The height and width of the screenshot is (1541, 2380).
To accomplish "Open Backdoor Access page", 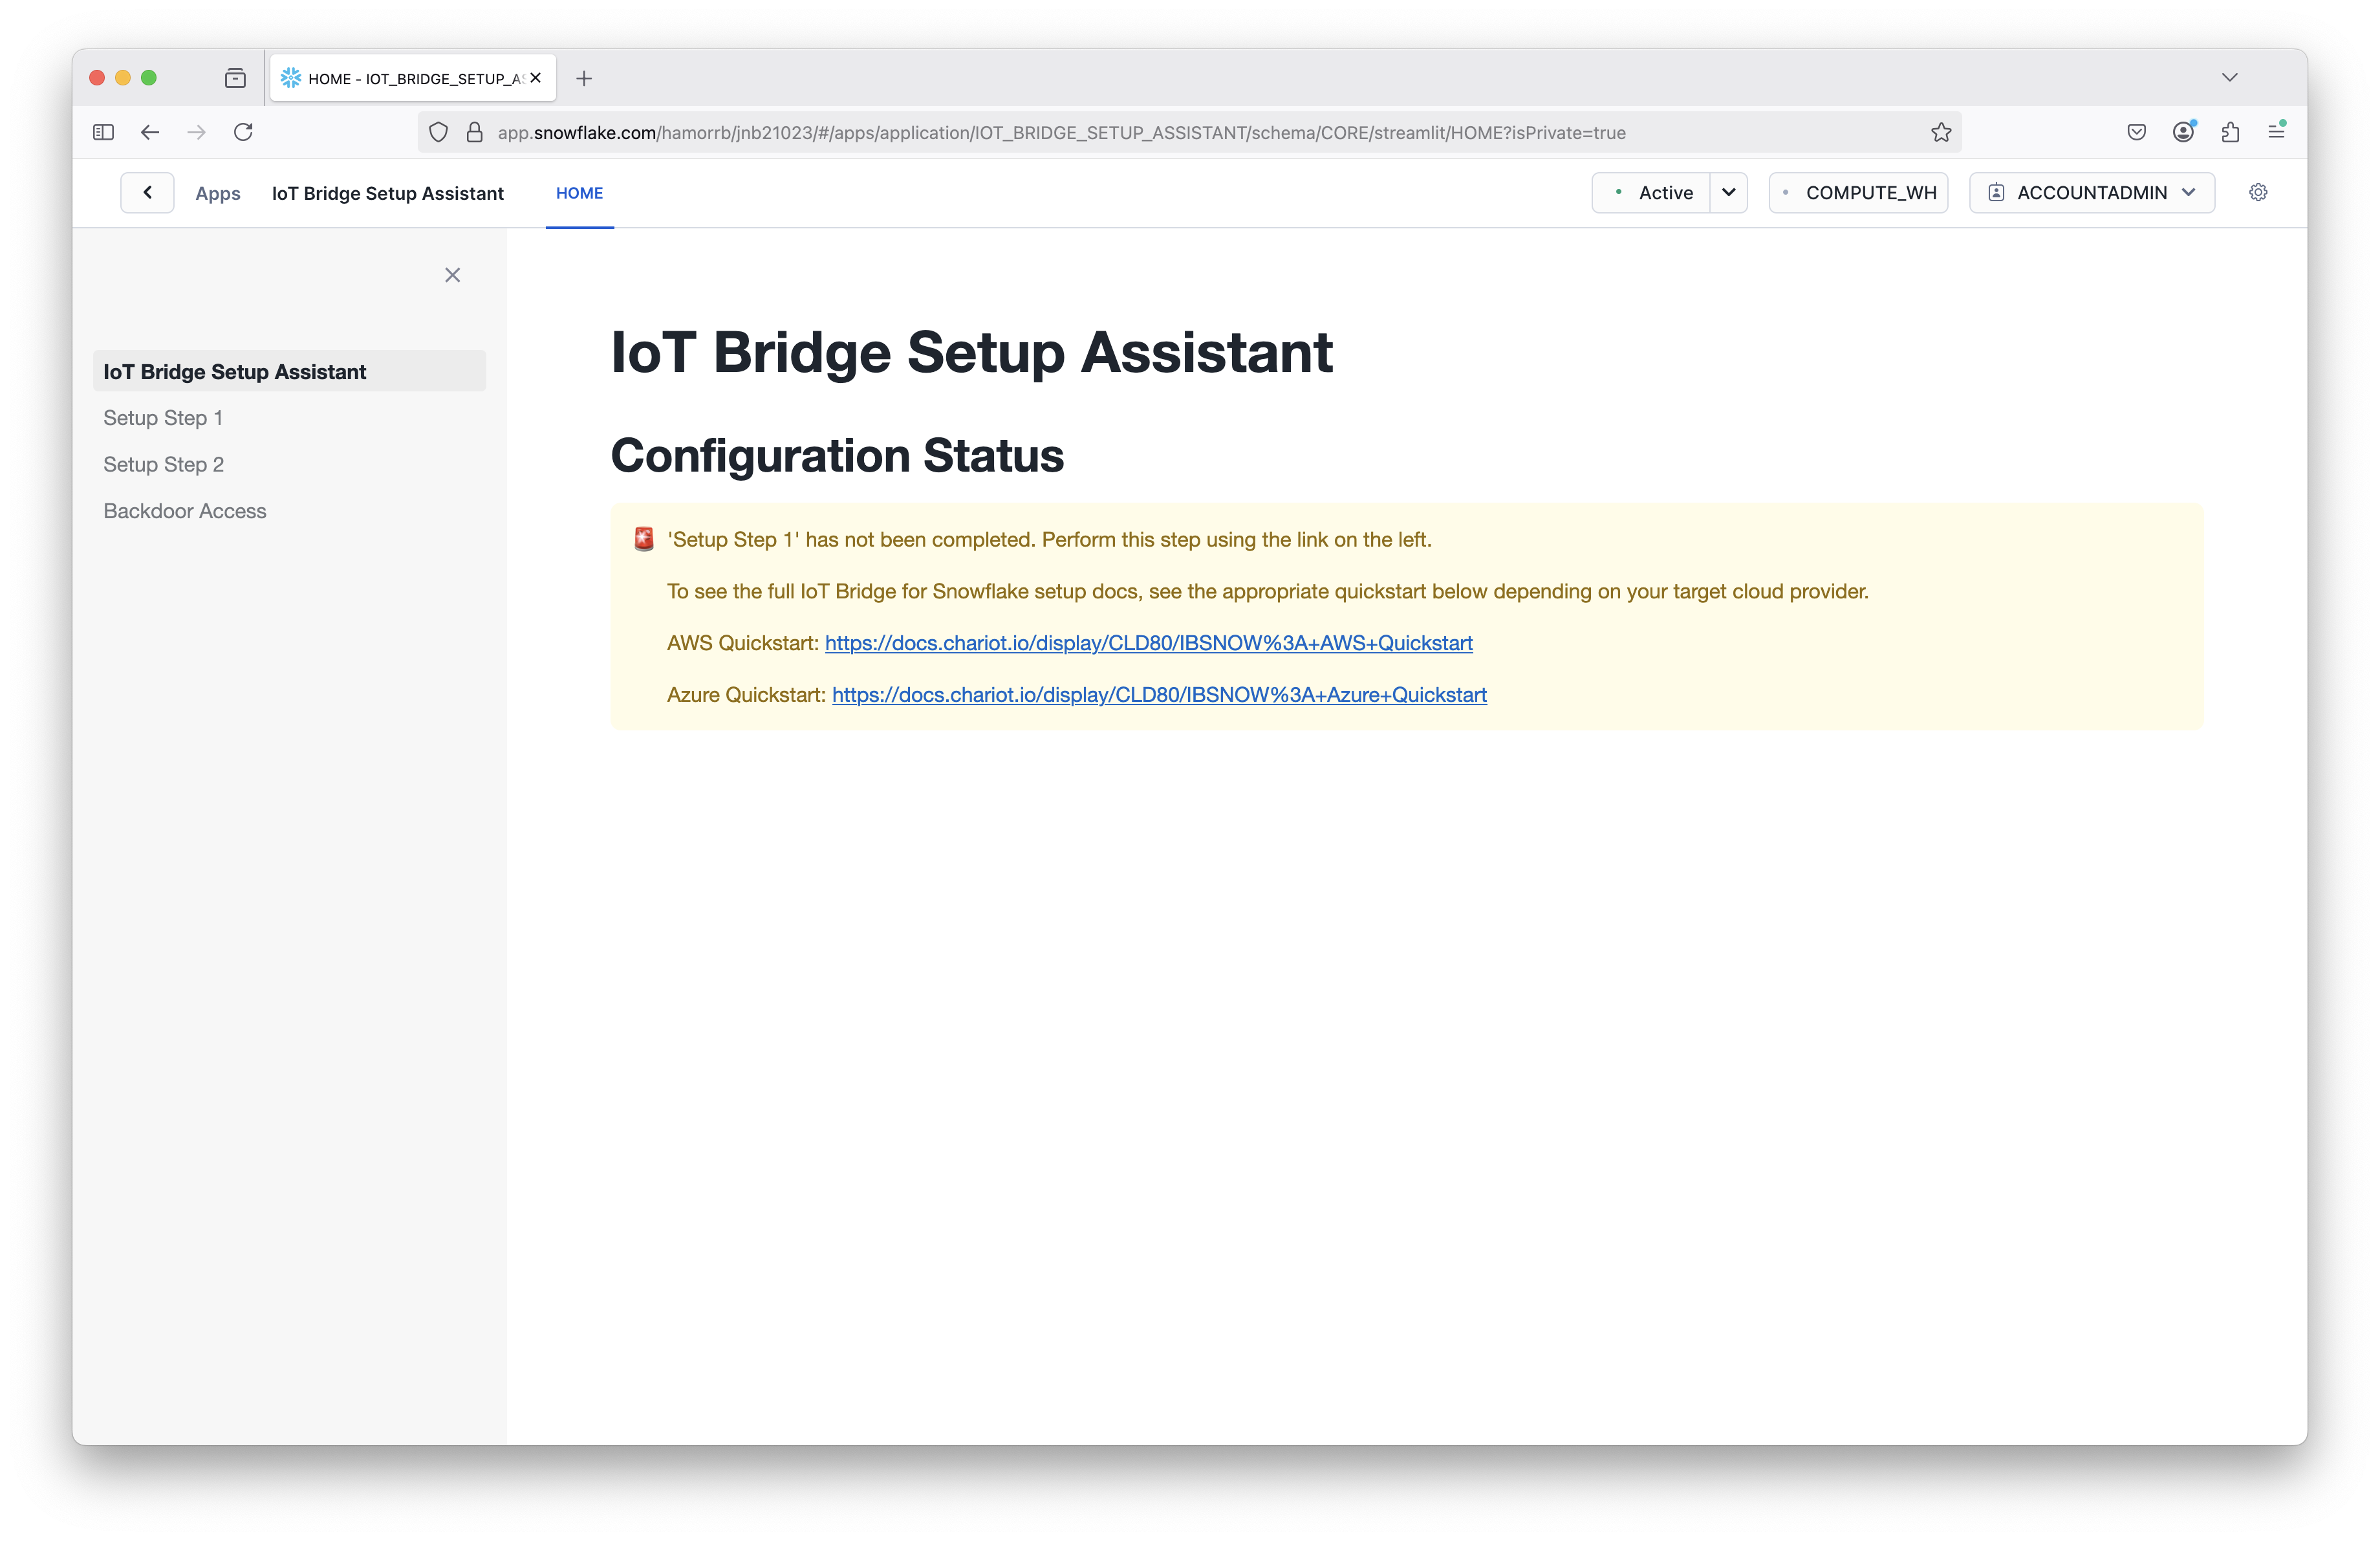I will tap(185, 511).
